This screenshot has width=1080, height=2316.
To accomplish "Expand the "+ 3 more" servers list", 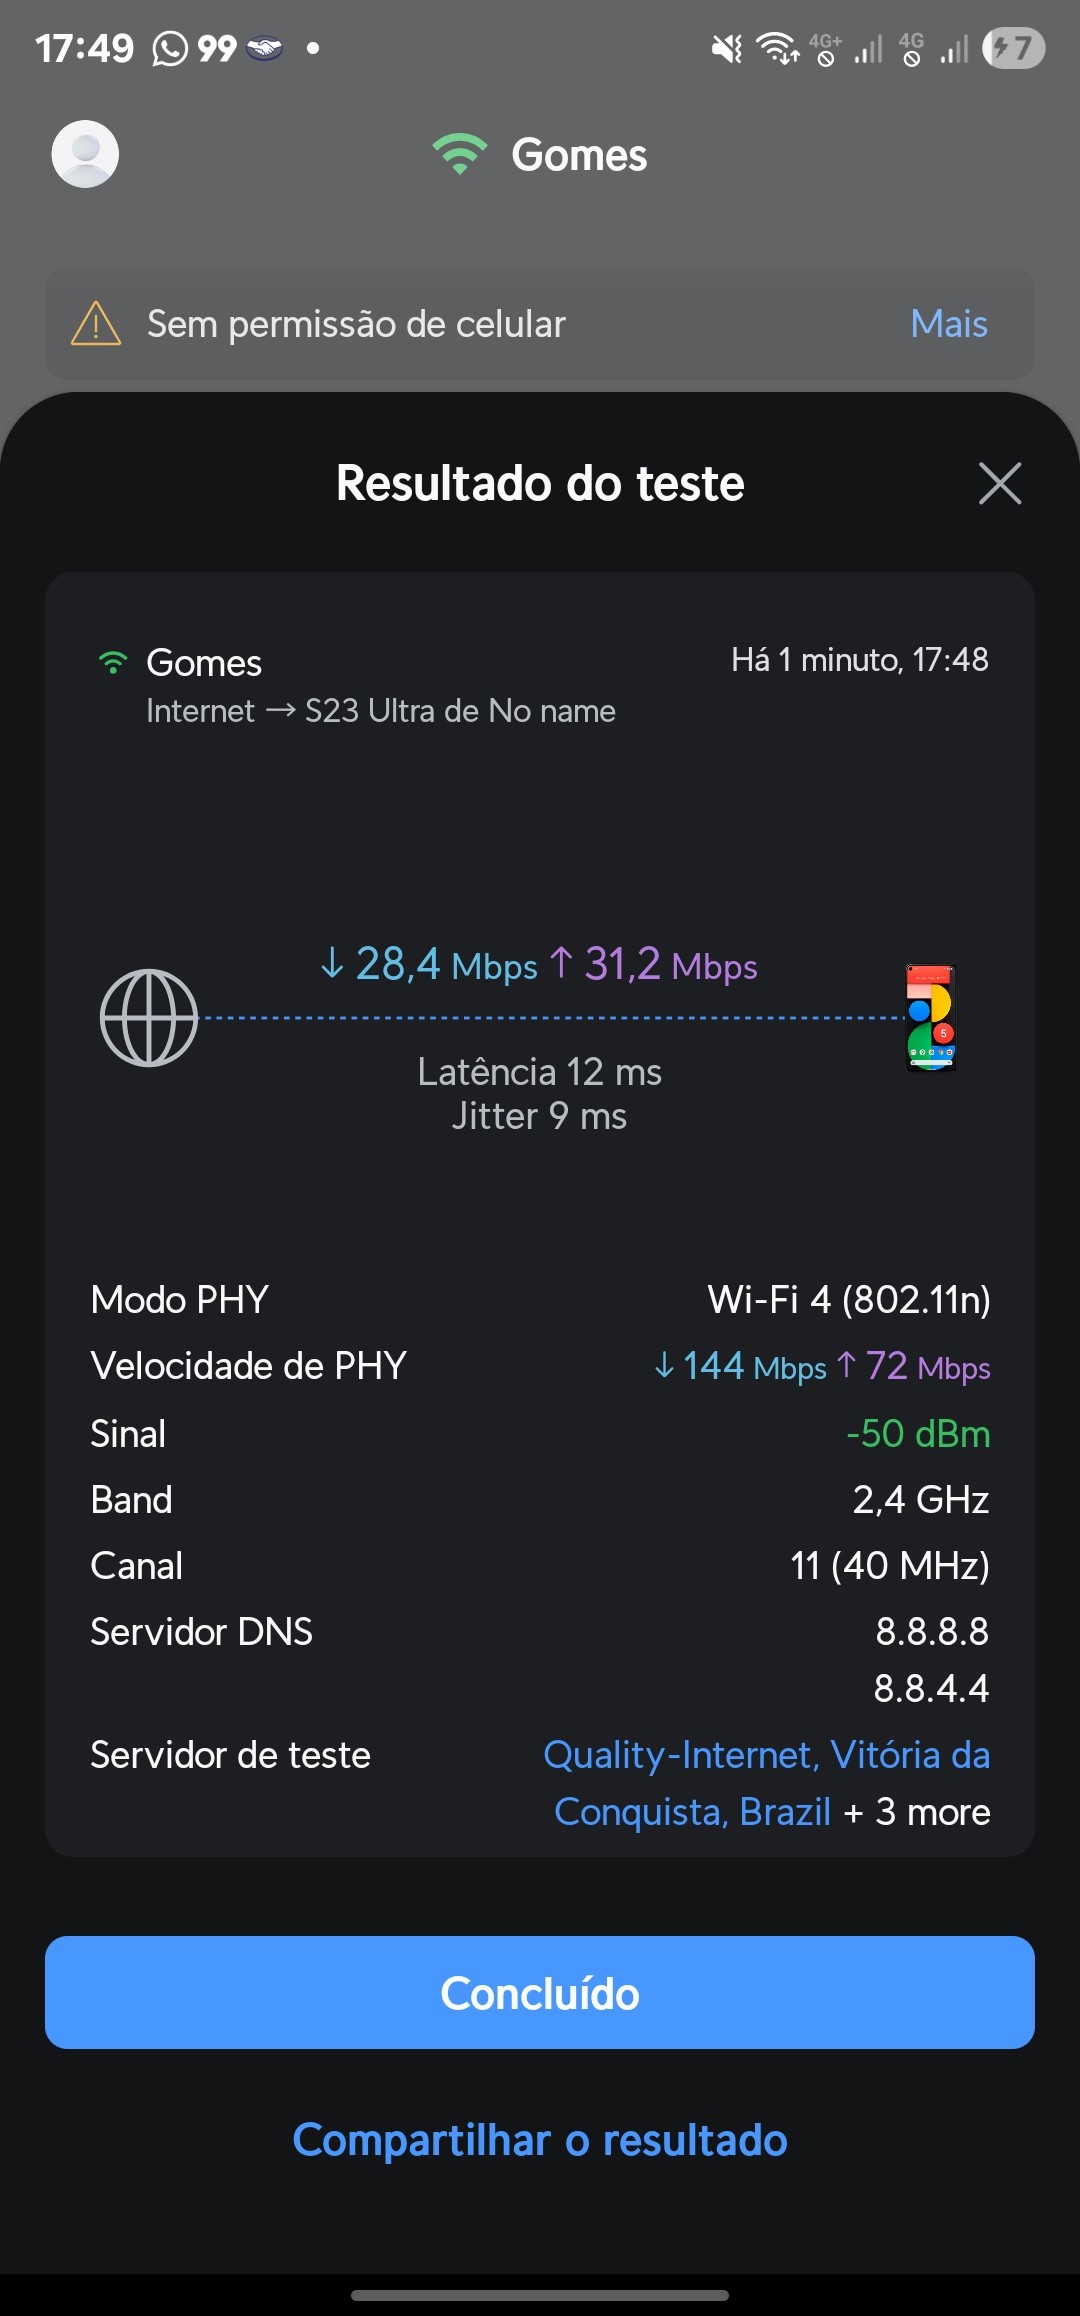I will coord(917,1812).
